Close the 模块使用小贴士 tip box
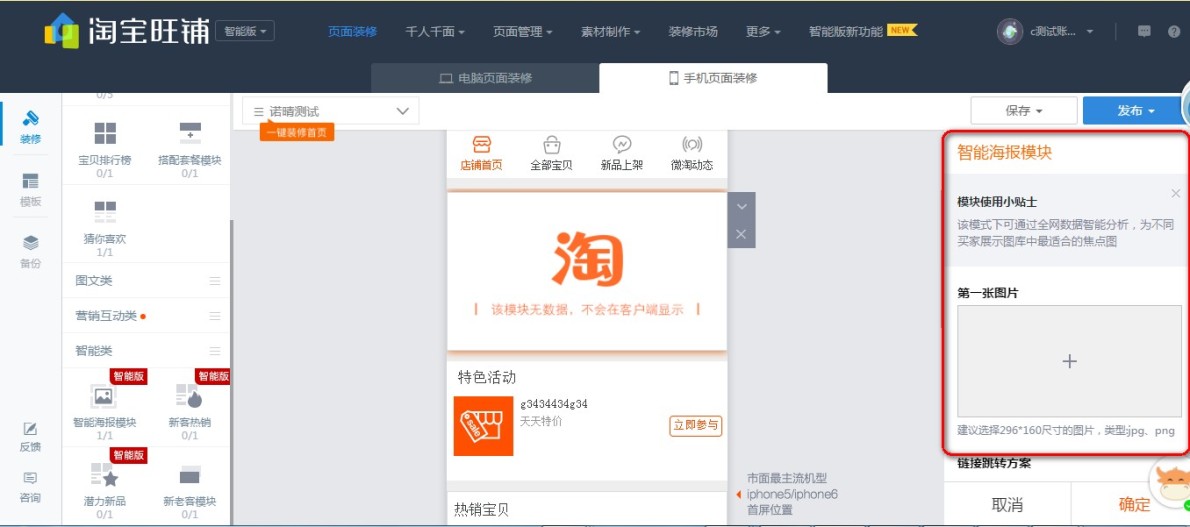The width and height of the screenshot is (1190, 527). click(1175, 193)
